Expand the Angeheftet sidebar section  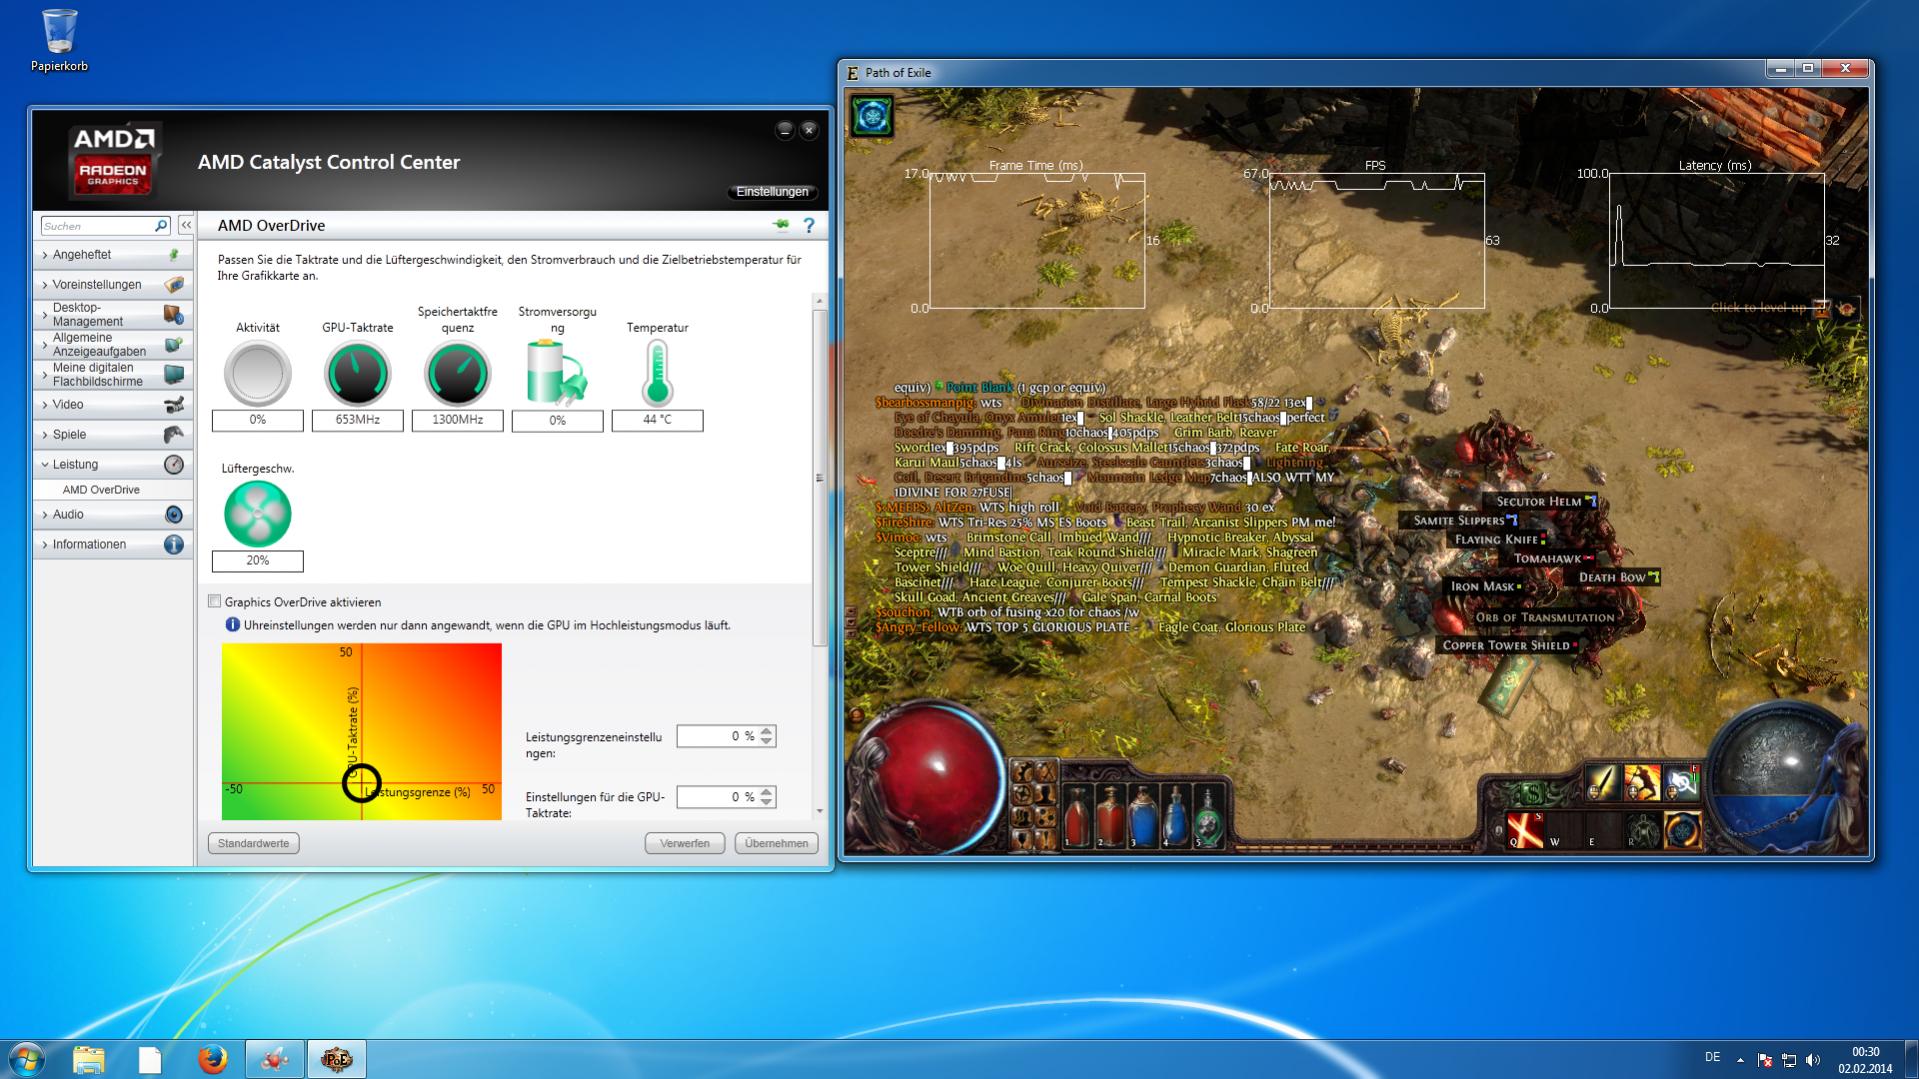tap(113, 255)
